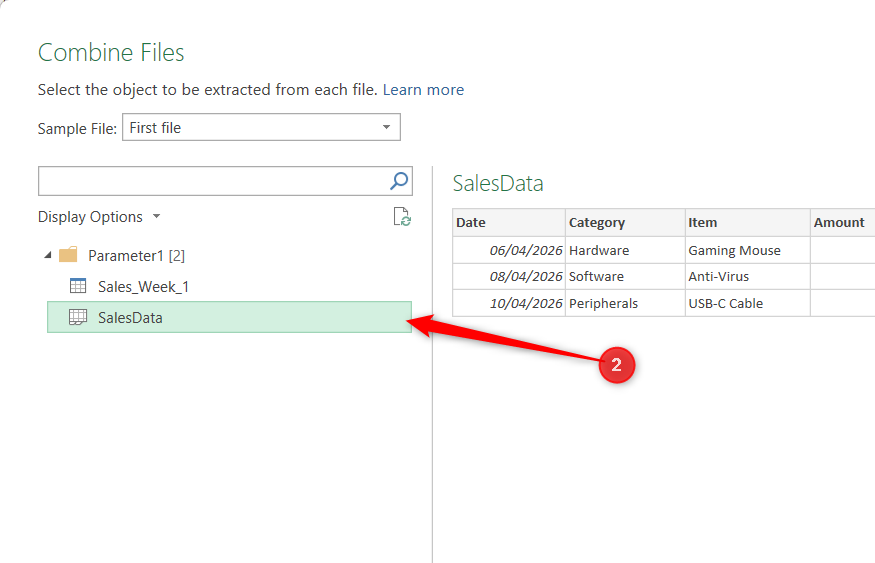Click the search magnifier icon
Image resolution: width=875 pixels, height=563 pixels.
click(399, 181)
